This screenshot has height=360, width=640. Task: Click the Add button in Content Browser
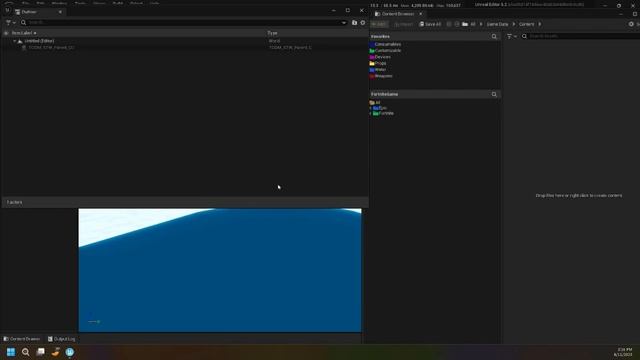[x=379, y=24]
